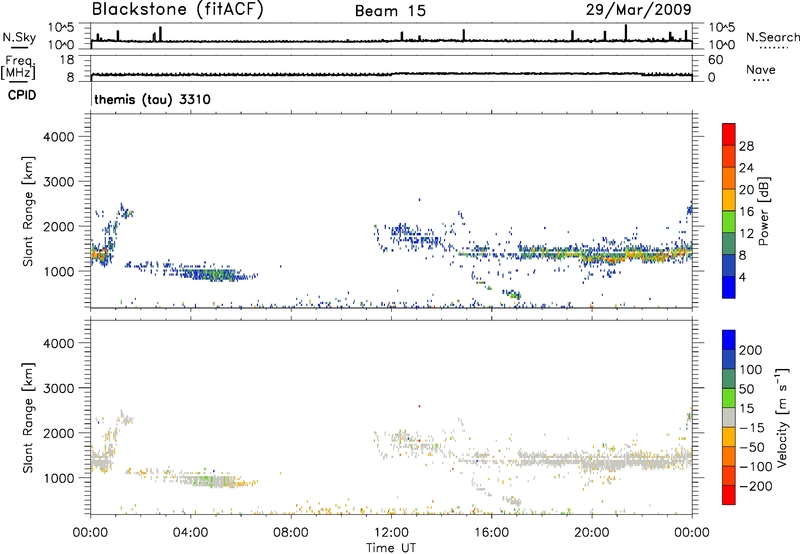Click the '28' label on the power colorbar
Image resolution: width=800 pixels, height=554 pixels.
click(746, 146)
